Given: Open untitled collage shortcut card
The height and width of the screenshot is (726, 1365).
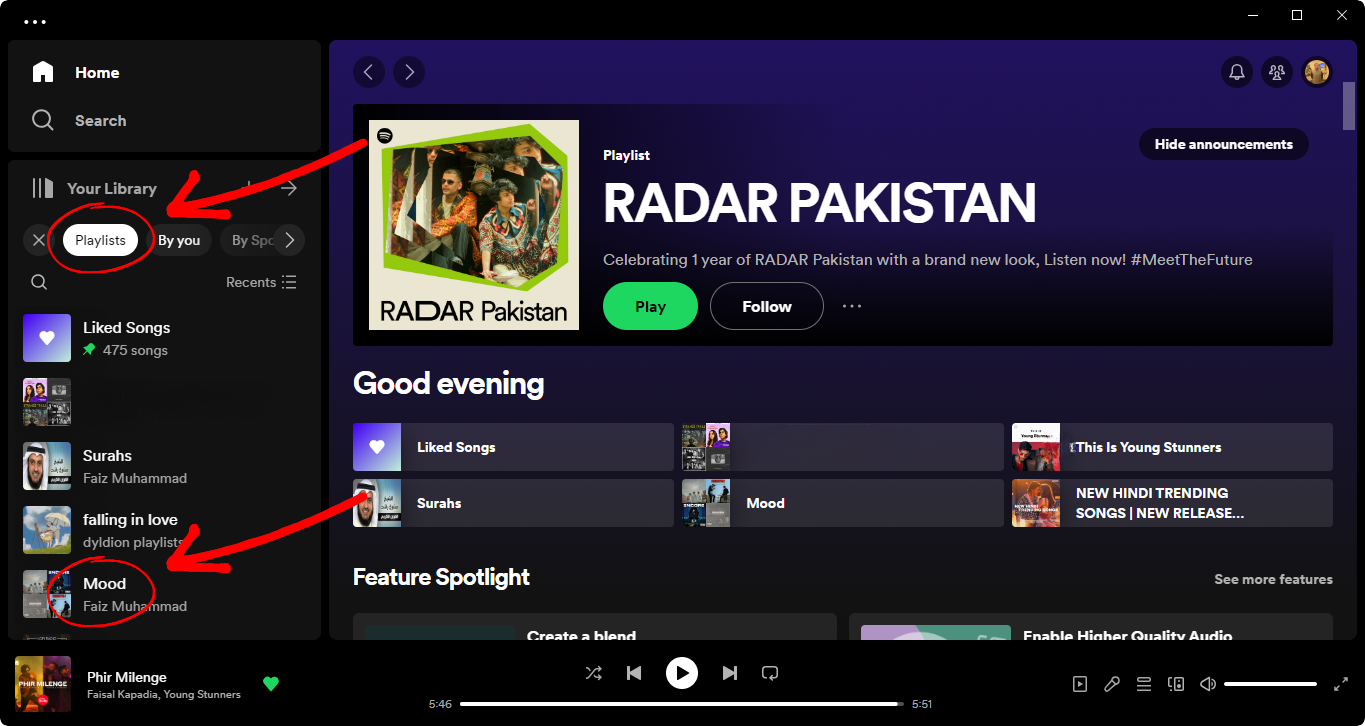Looking at the screenshot, I should (843, 447).
